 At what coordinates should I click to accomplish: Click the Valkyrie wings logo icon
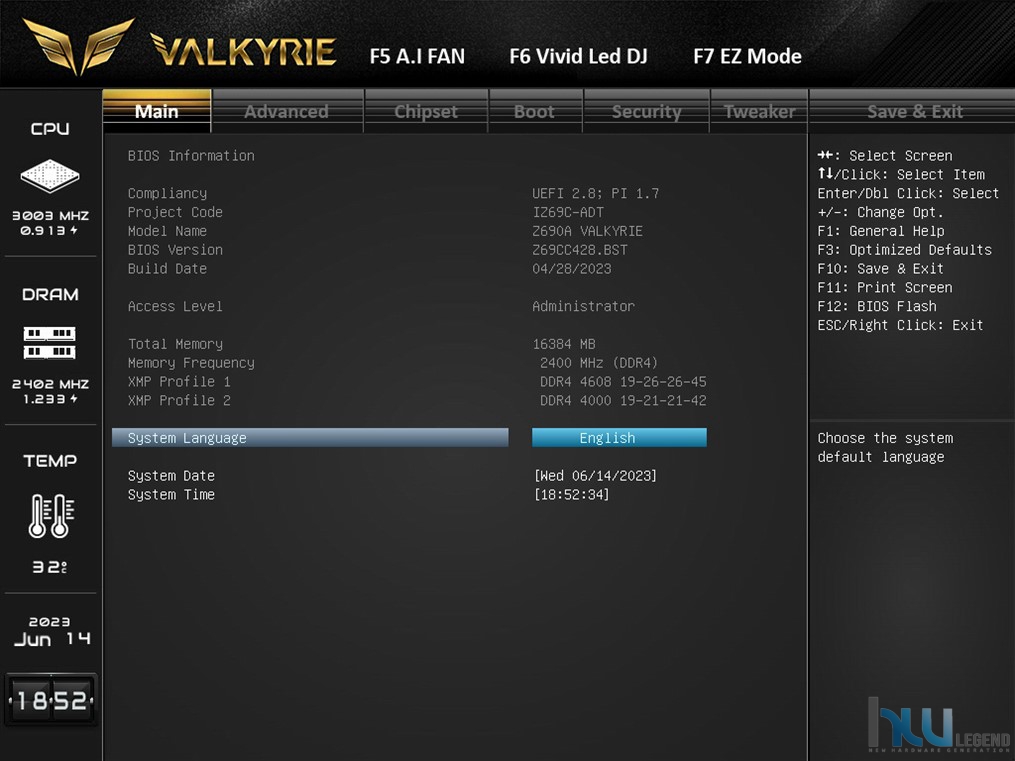[78, 45]
